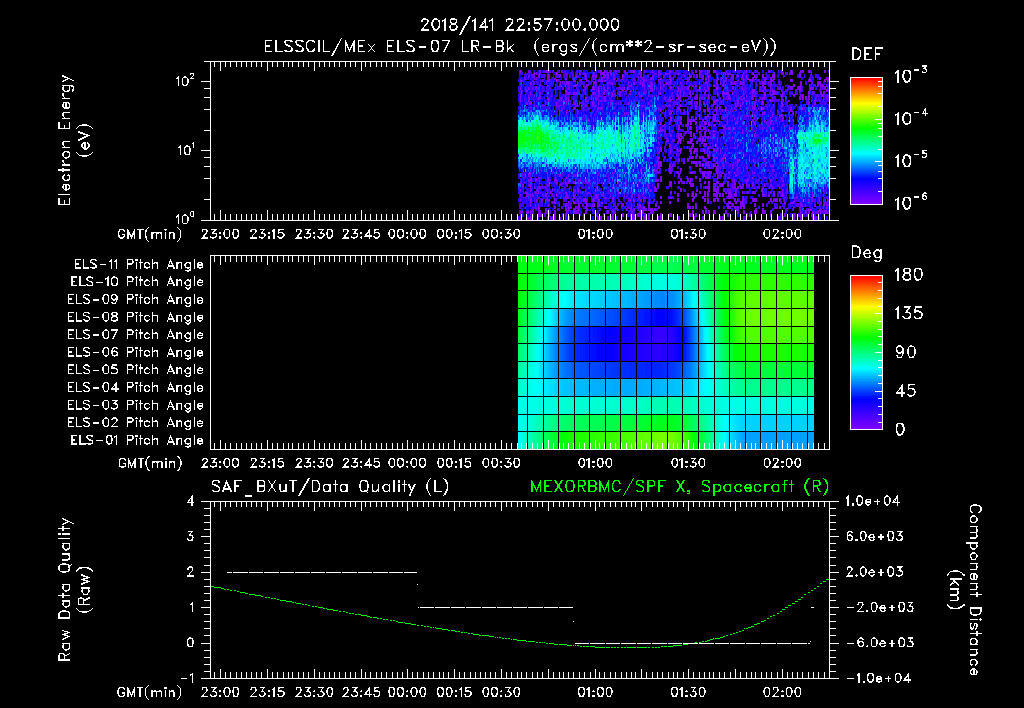Click the 135 tick on Deg color bar
The height and width of the screenshot is (708, 1024).
(x=908, y=313)
